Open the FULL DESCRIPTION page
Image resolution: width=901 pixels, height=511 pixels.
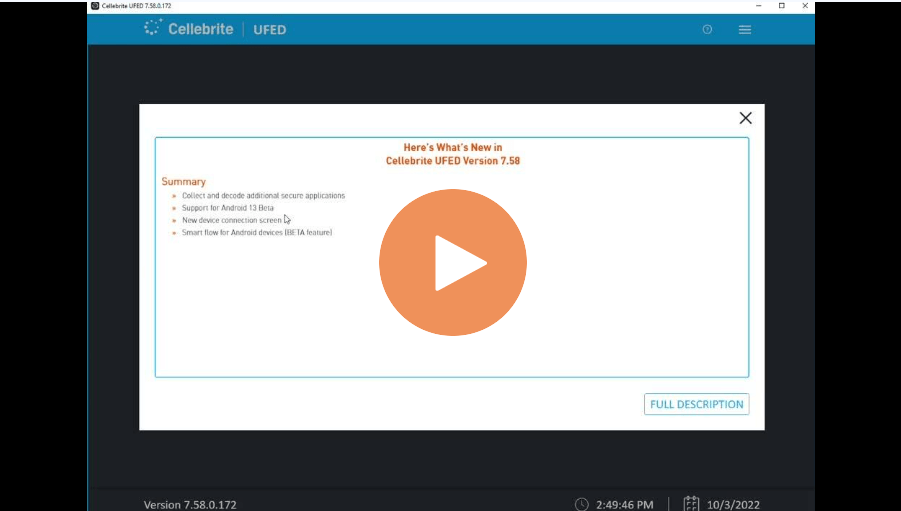click(x=696, y=404)
